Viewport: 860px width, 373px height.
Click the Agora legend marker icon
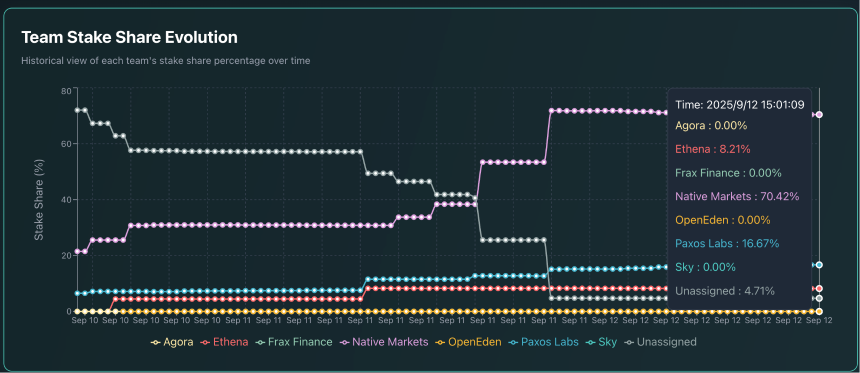coord(156,343)
